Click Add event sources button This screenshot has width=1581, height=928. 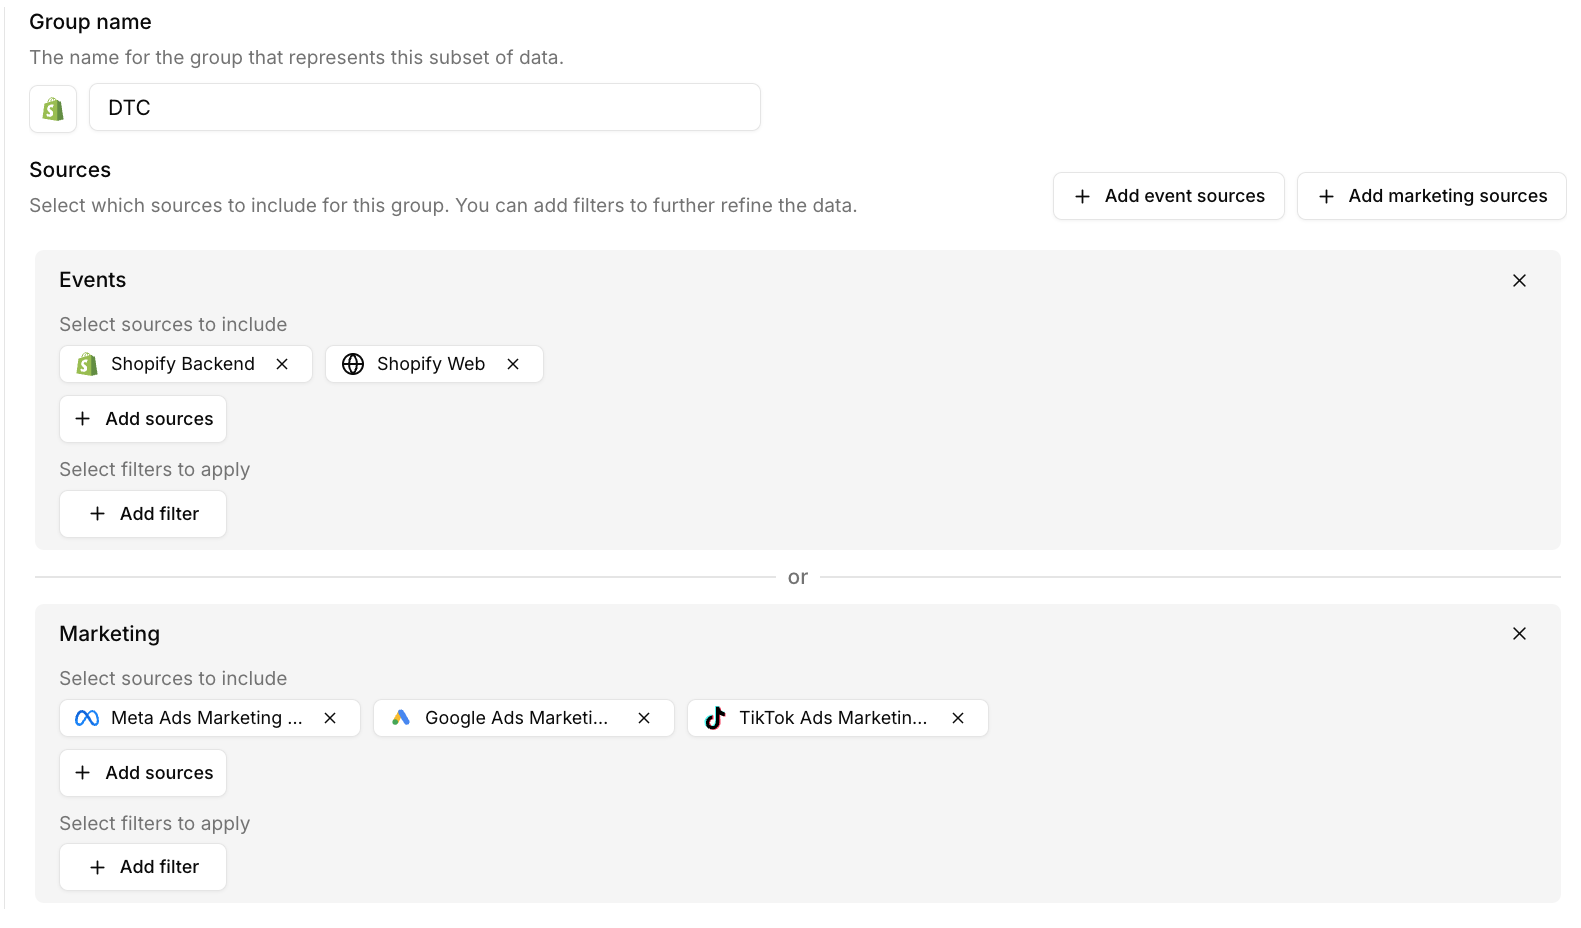pos(1168,196)
